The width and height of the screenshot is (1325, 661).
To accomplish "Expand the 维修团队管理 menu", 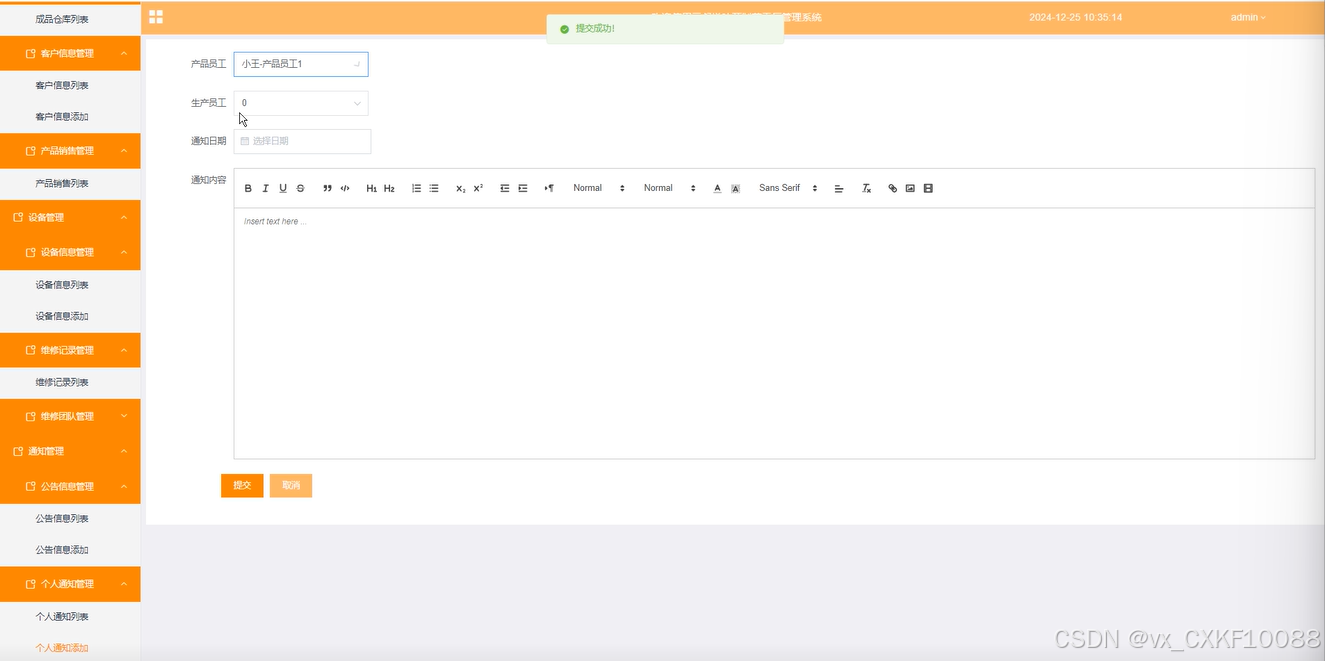I will (70, 416).
